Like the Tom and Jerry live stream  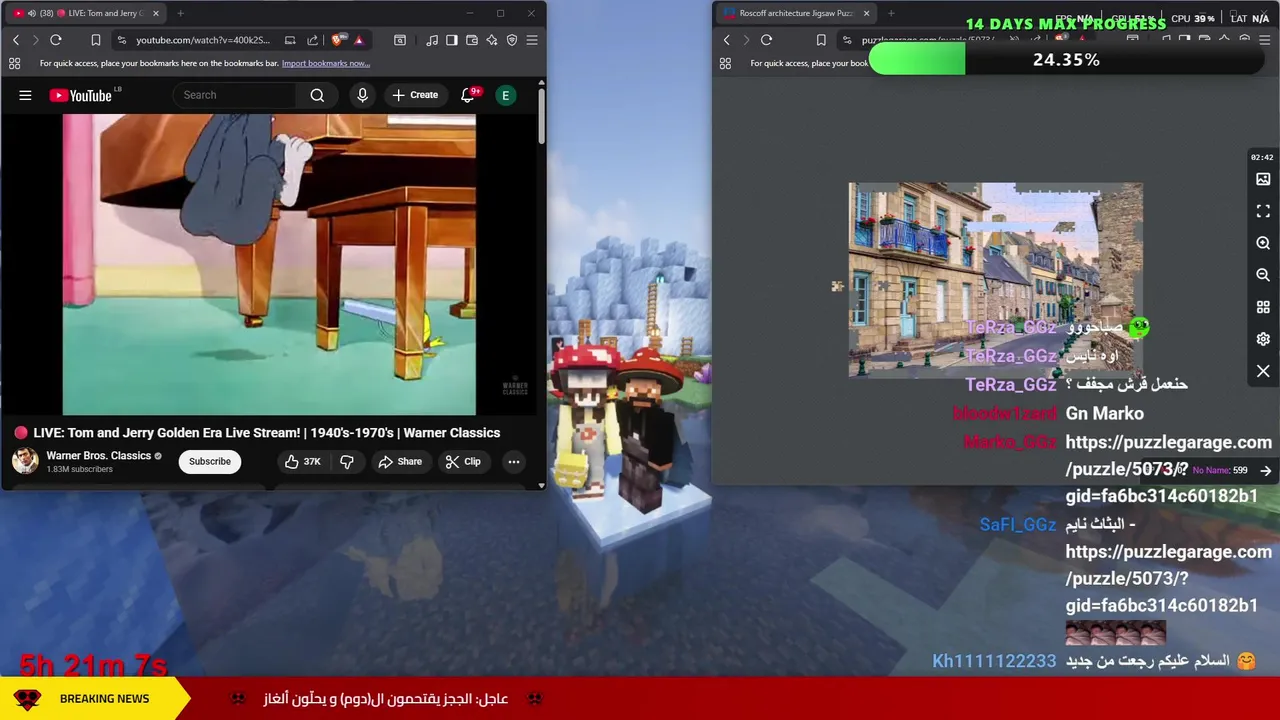302,461
